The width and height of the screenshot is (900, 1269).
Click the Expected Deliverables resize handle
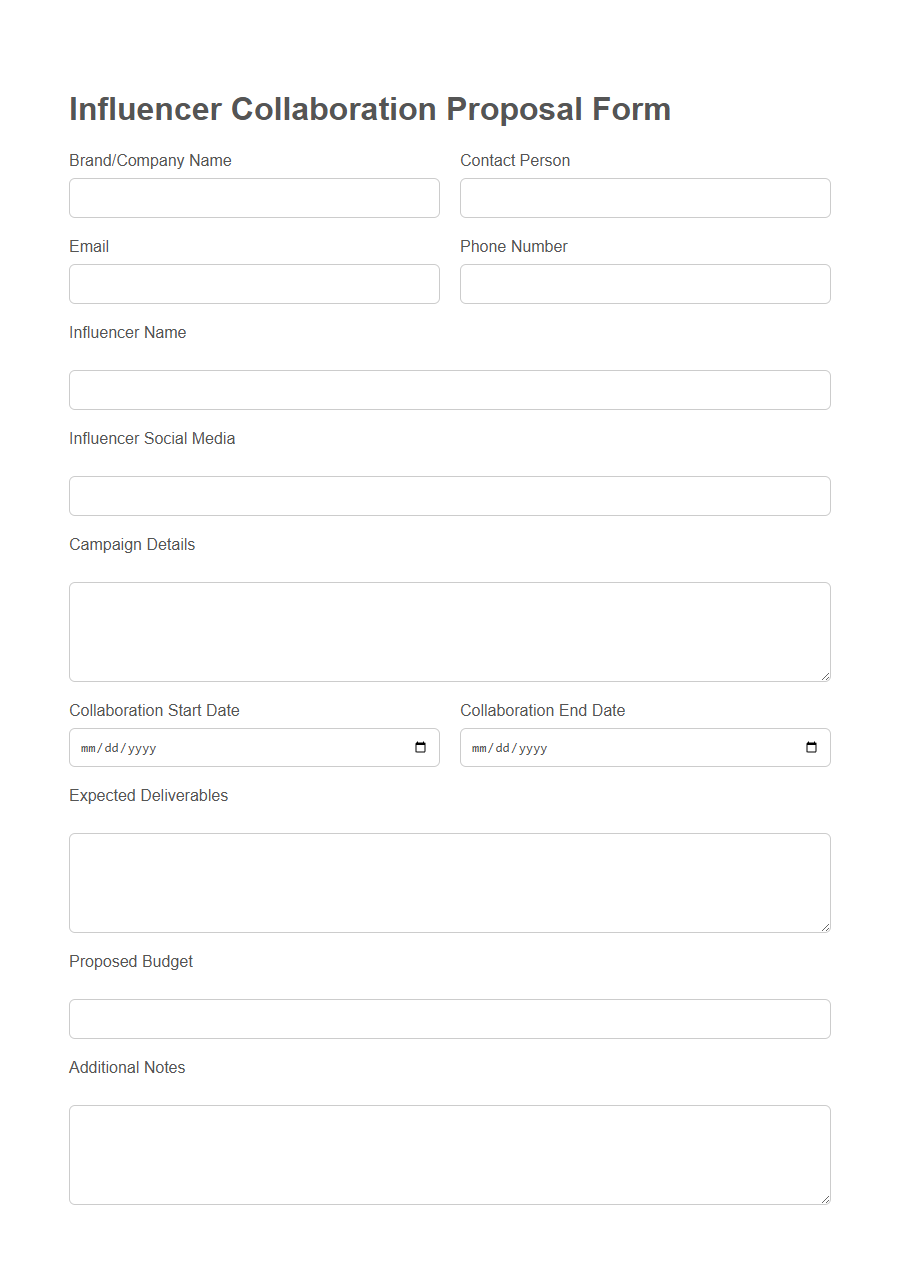pos(826,929)
